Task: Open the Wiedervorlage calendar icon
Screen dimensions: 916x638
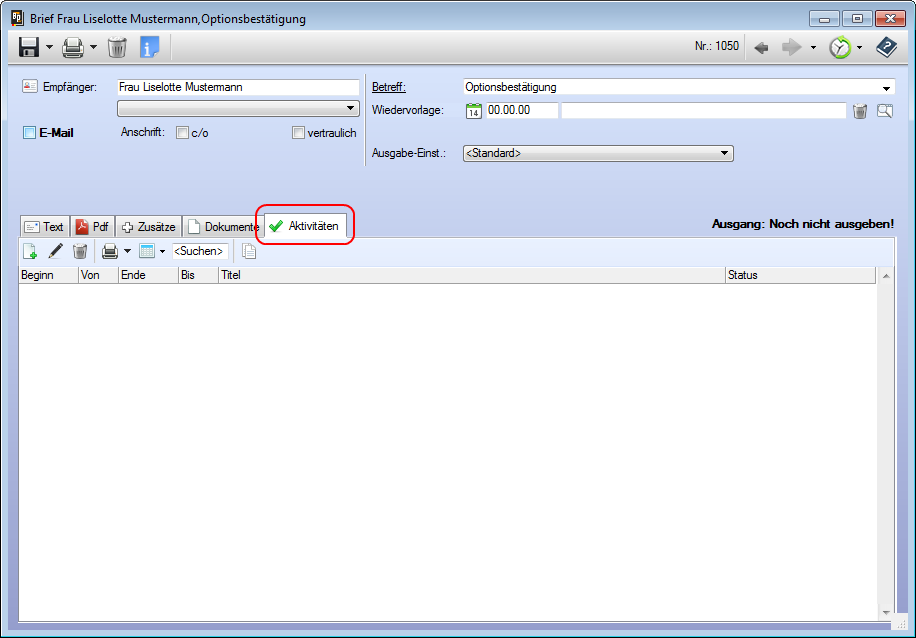Action: [x=474, y=111]
